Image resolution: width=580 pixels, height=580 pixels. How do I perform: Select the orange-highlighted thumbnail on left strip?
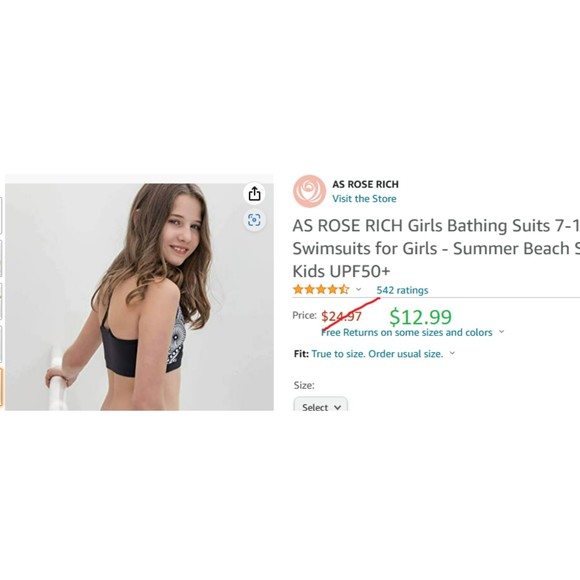tap(1, 387)
